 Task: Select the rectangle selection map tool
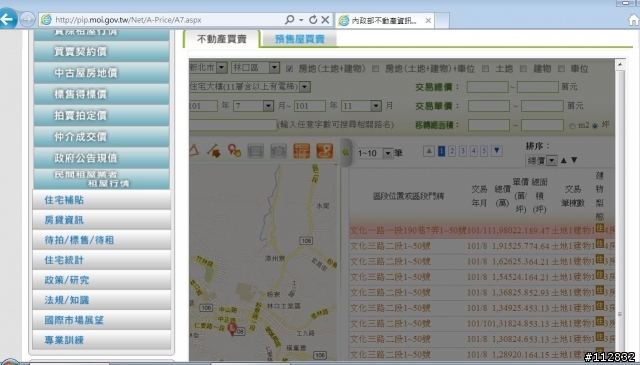[256, 151]
